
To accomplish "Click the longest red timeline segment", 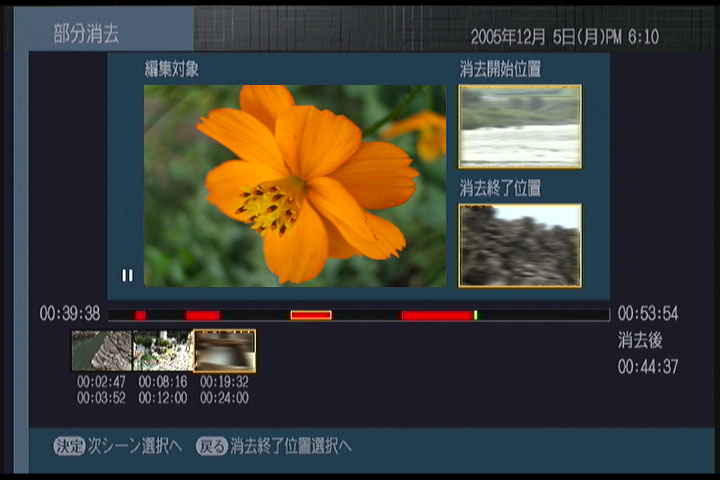I will tap(436, 315).
